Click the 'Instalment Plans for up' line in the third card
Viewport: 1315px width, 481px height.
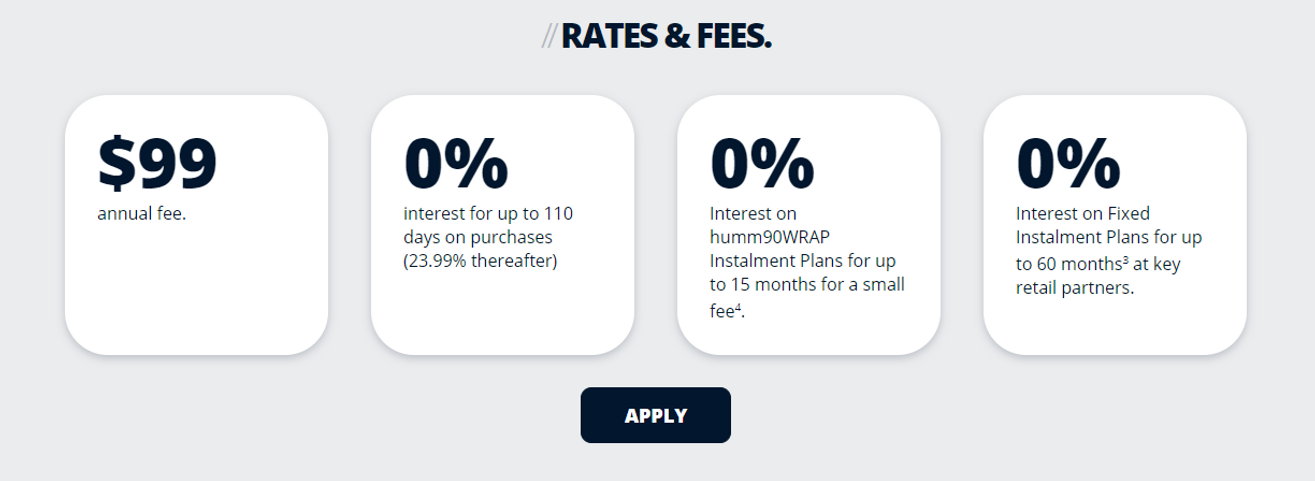click(802, 261)
